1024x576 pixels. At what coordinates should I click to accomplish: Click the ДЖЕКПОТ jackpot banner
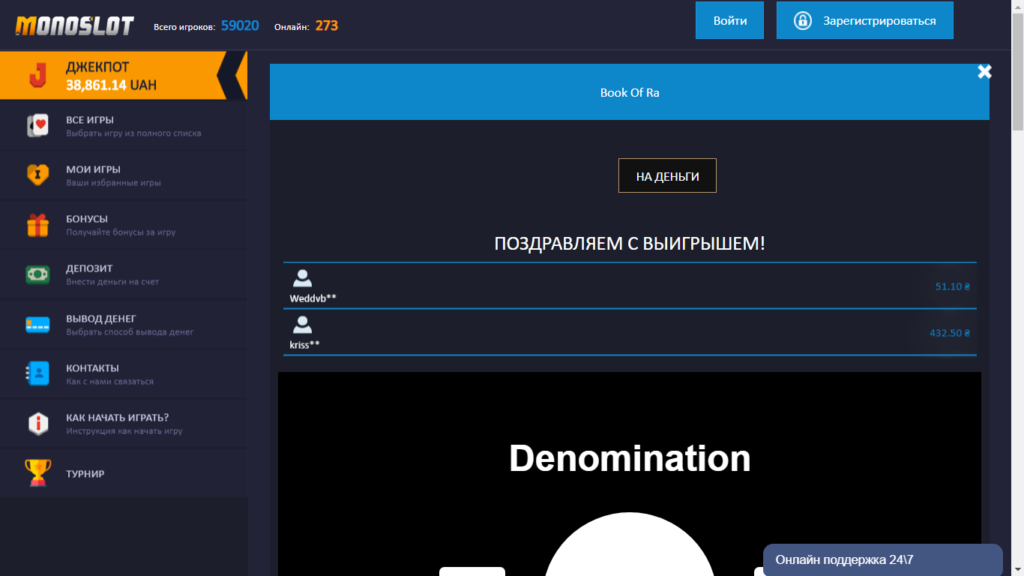(x=110, y=76)
